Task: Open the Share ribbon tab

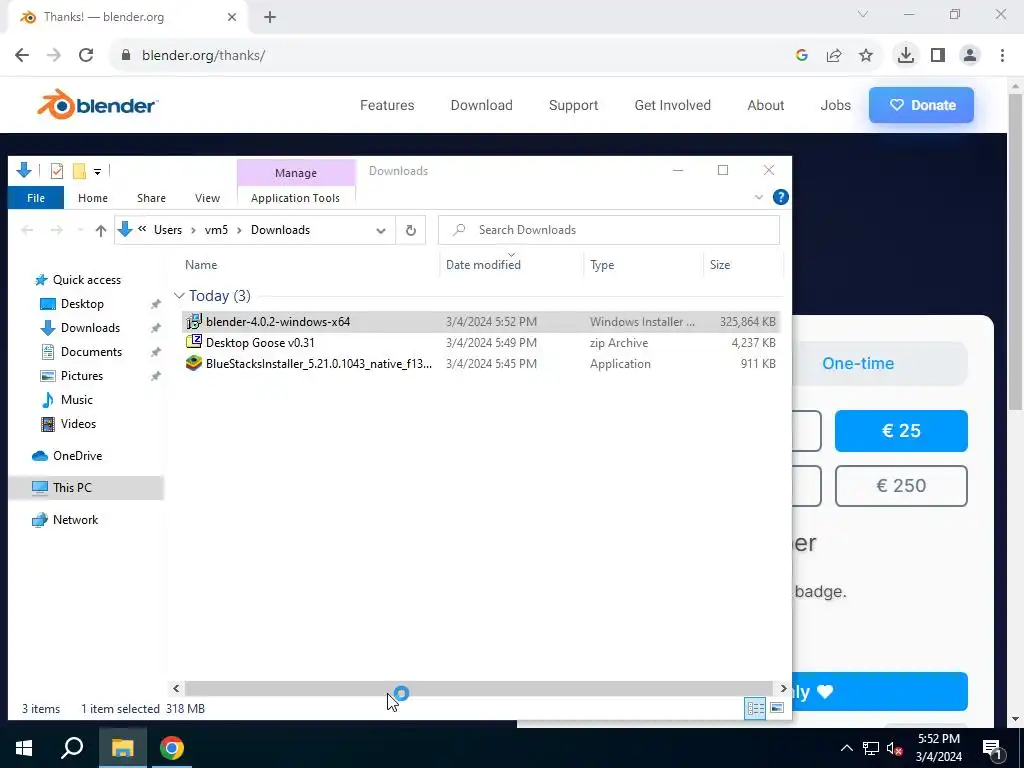Action: [152, 198]
